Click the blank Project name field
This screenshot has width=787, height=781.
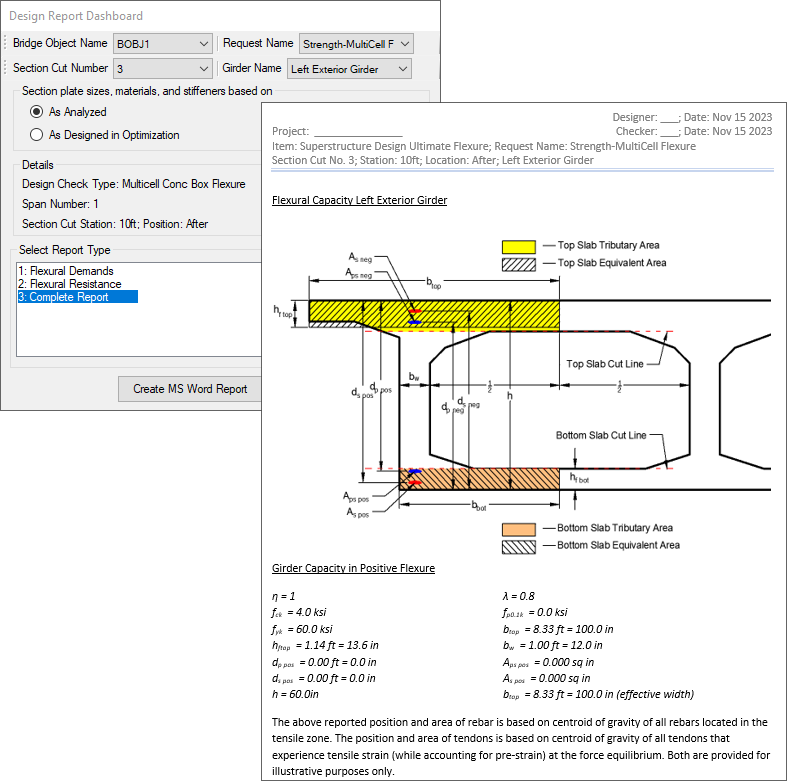(x=357, y=131)
